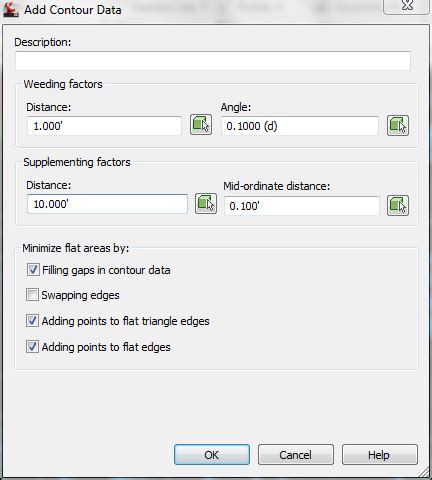Uncheck Adding points to flat triangle edges
This screenshot has width=432, height=480.
32,321
